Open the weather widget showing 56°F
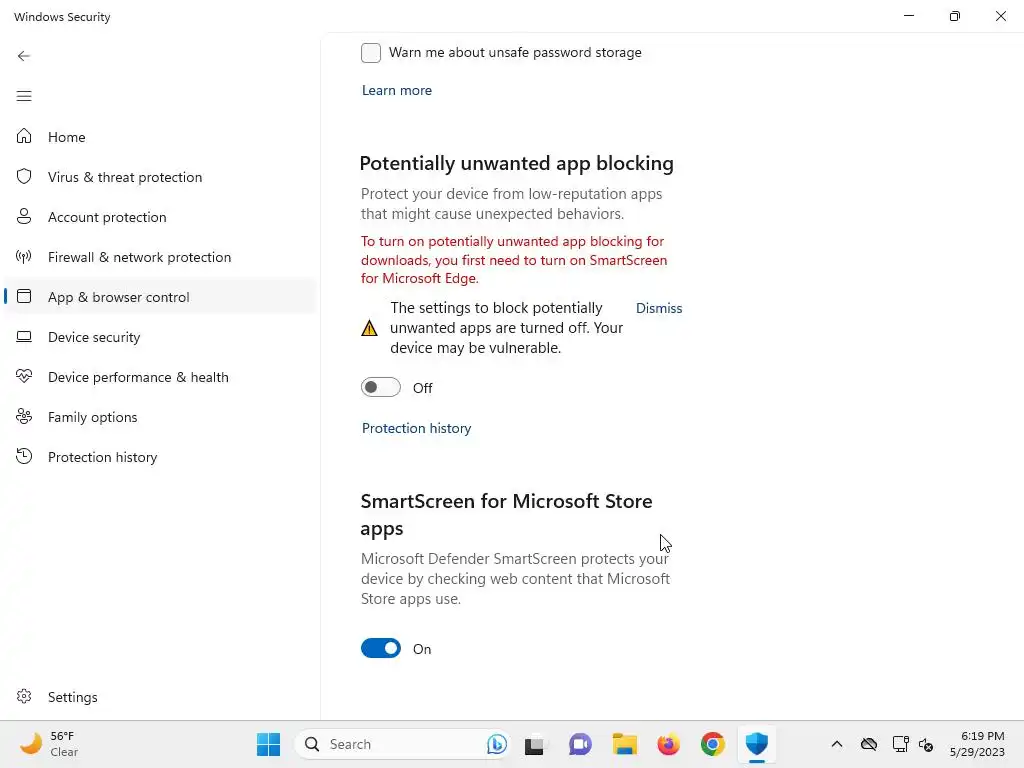Viewport: 1024px width, 768px height. tap(49, 744)
